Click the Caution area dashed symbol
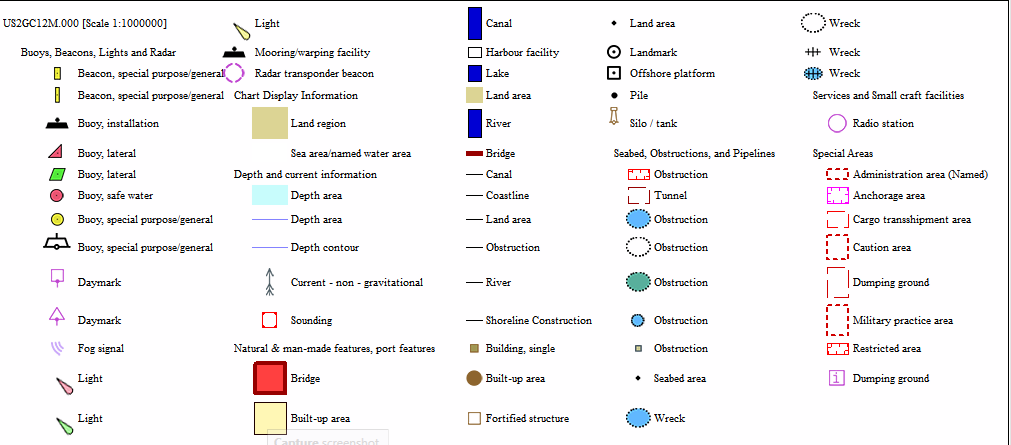1011x445 pixels. click(838, 246)
